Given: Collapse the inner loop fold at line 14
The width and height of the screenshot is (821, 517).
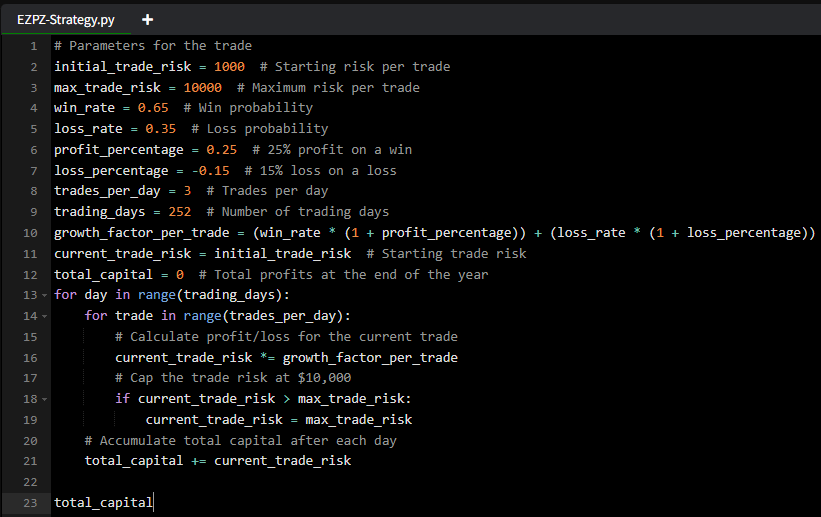Looking at the screenshot, I should [x=45, y=316].
